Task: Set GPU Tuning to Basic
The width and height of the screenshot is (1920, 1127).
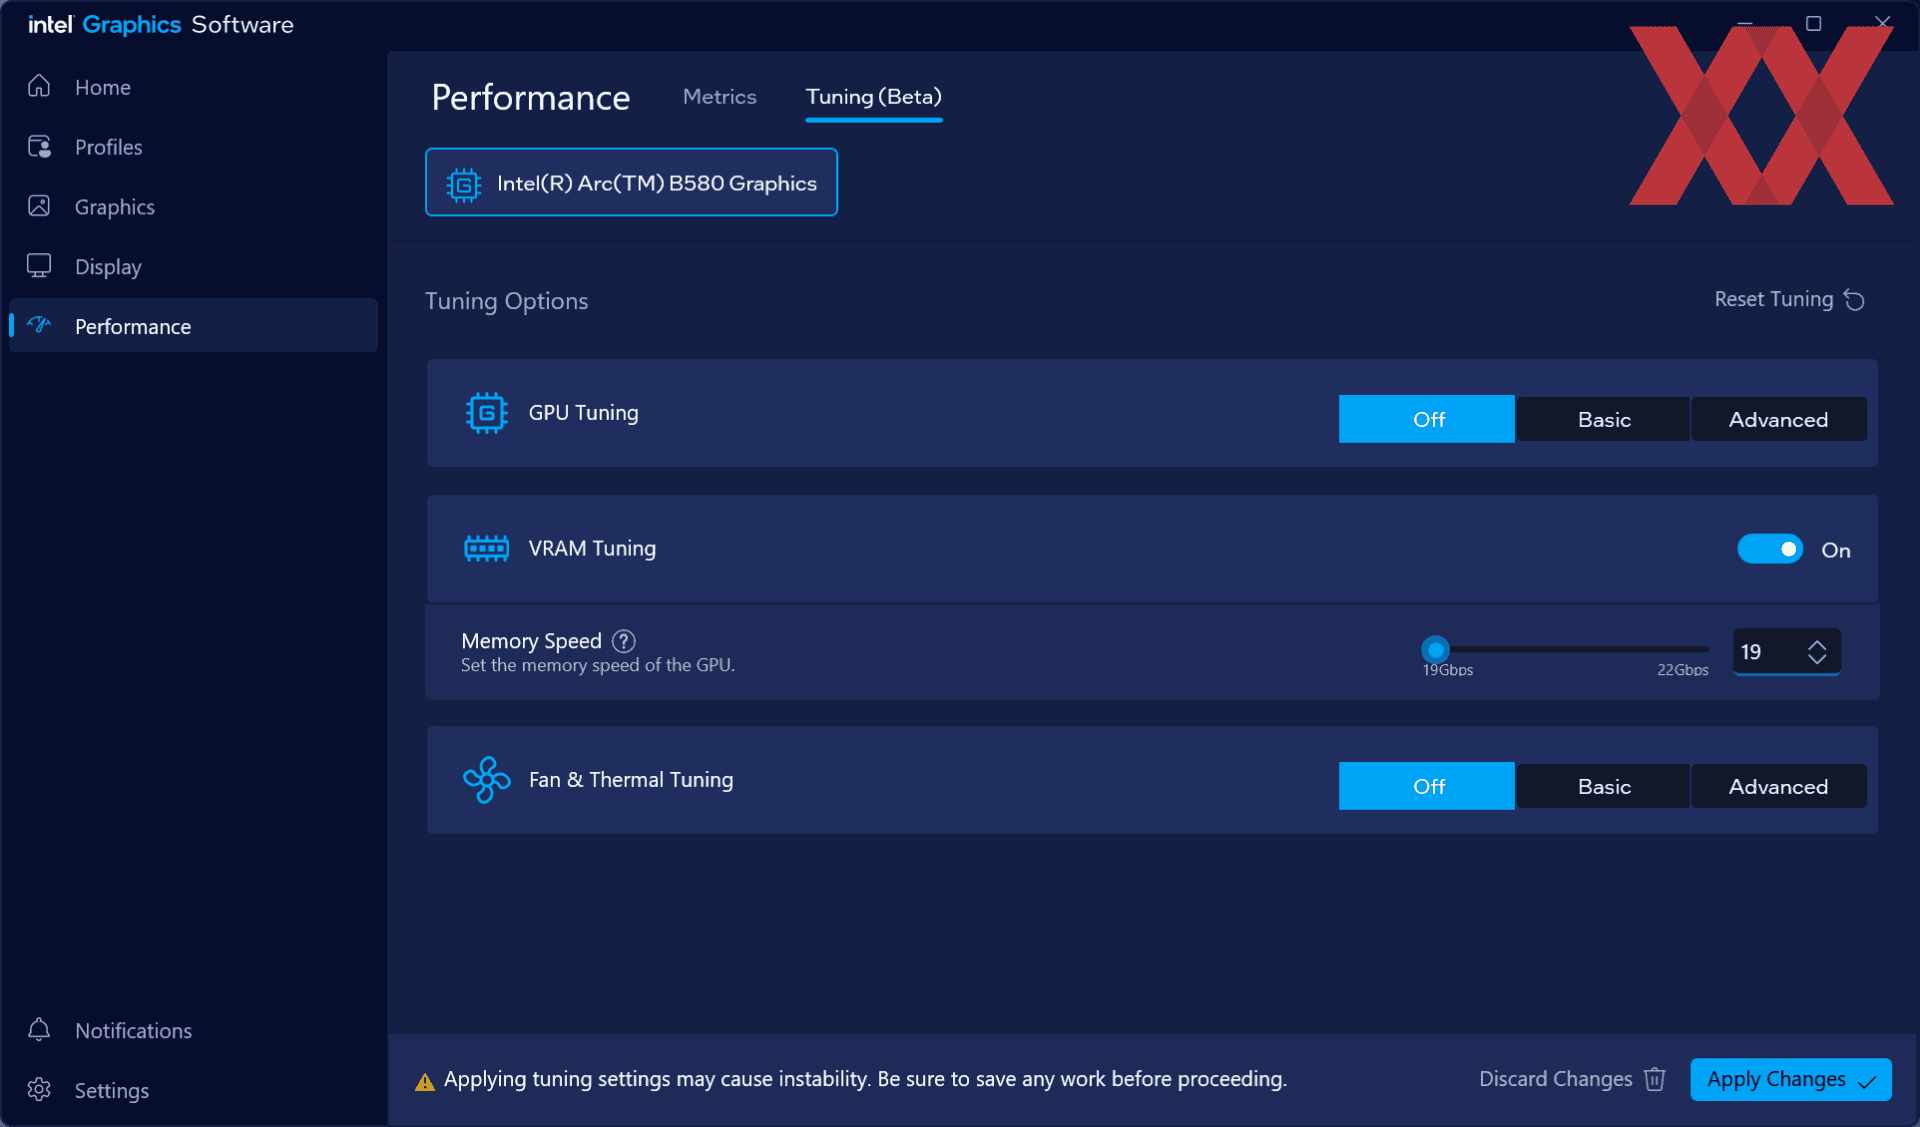Action: 1604,419
